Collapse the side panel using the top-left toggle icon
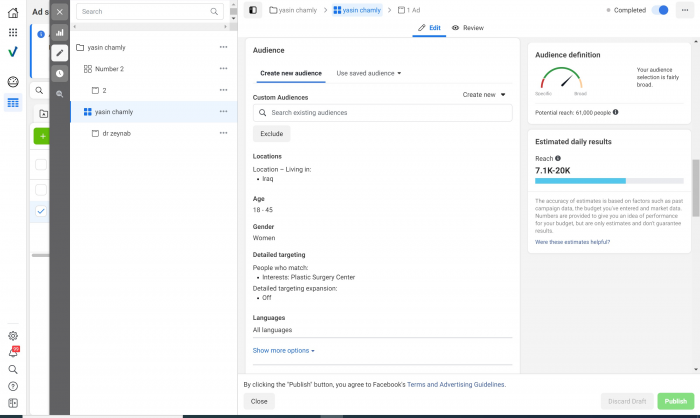Viewport: 700px width, 418px height. pyautogui.click(x=253, y=10)
